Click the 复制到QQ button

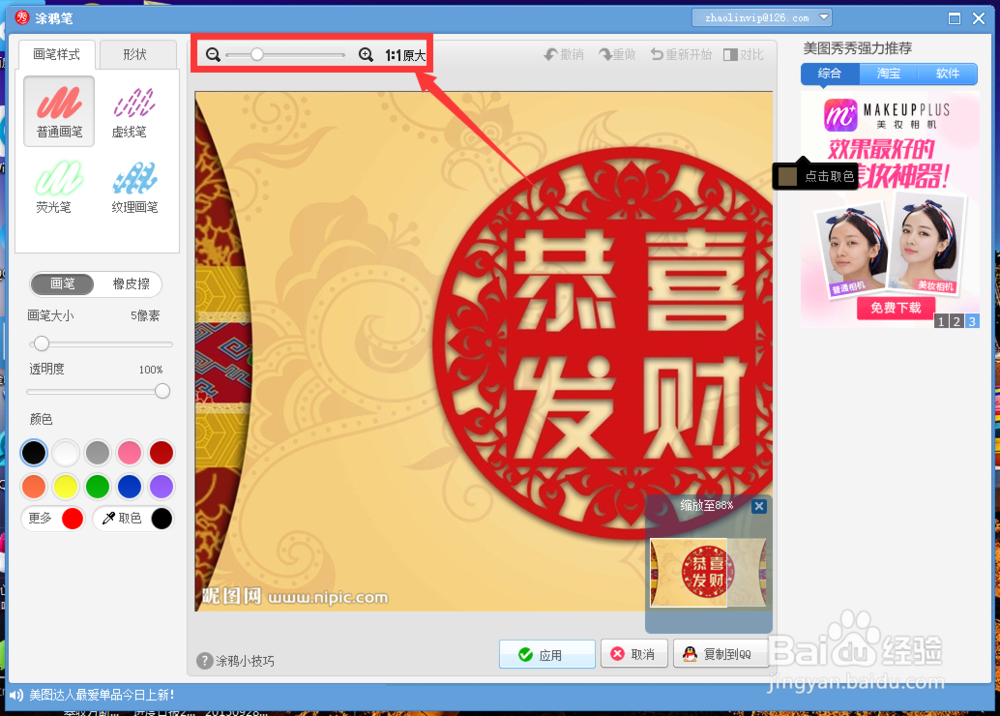[x=720, y=654]
